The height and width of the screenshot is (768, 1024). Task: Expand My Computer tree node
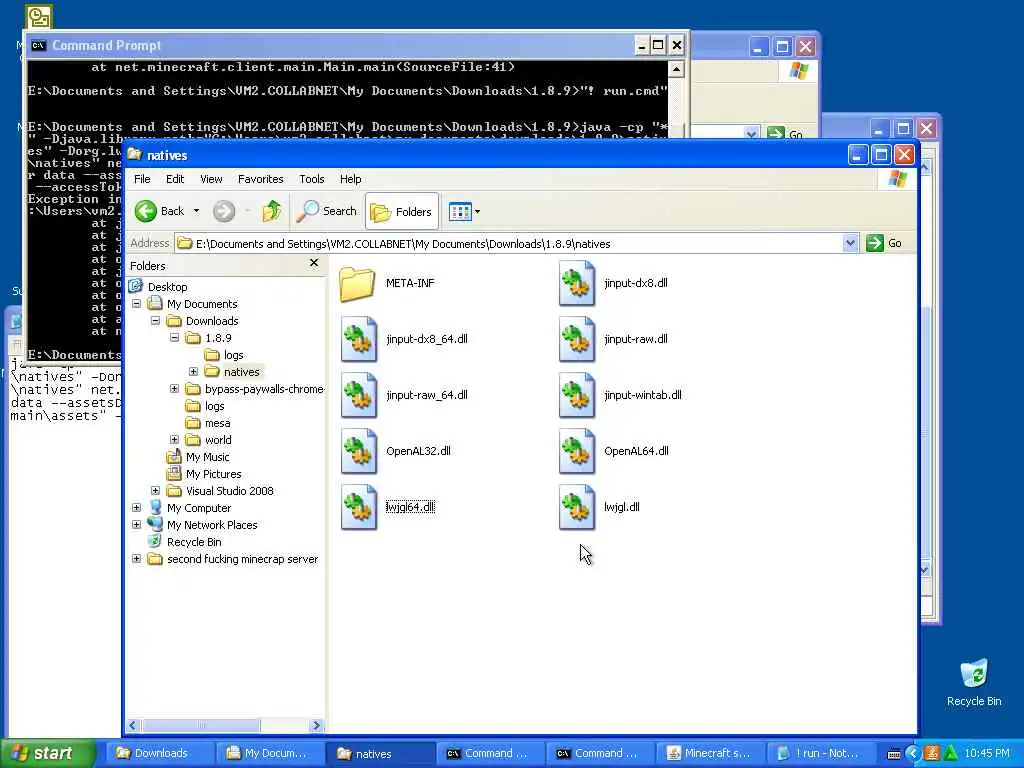click(x=136, y=507)
